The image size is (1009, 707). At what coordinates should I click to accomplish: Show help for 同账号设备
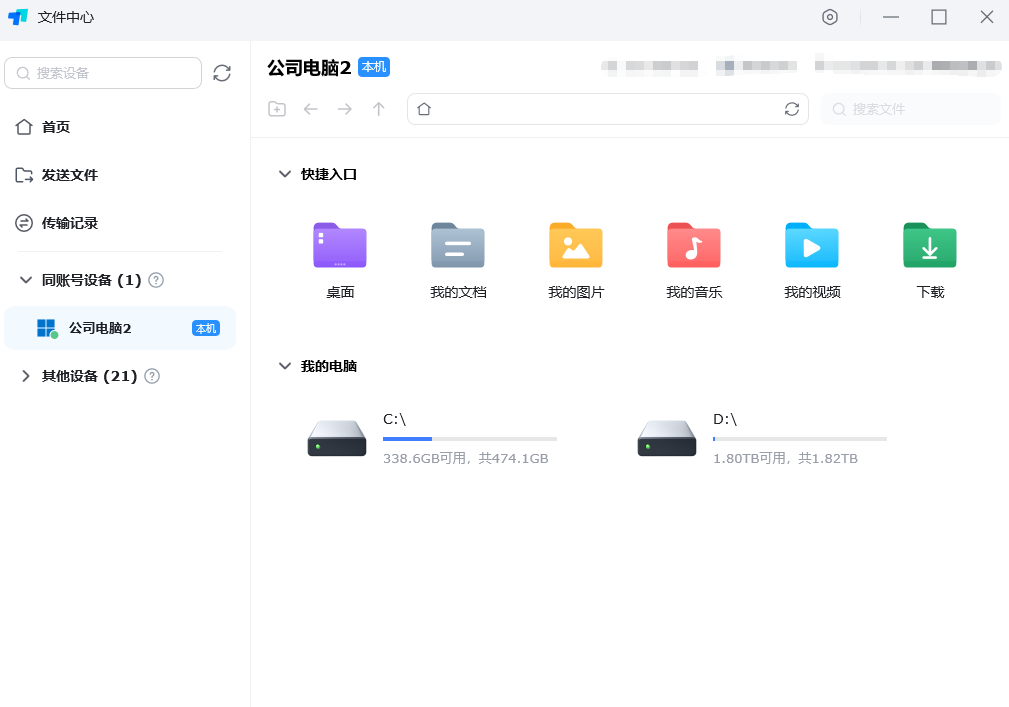[156, 280]
